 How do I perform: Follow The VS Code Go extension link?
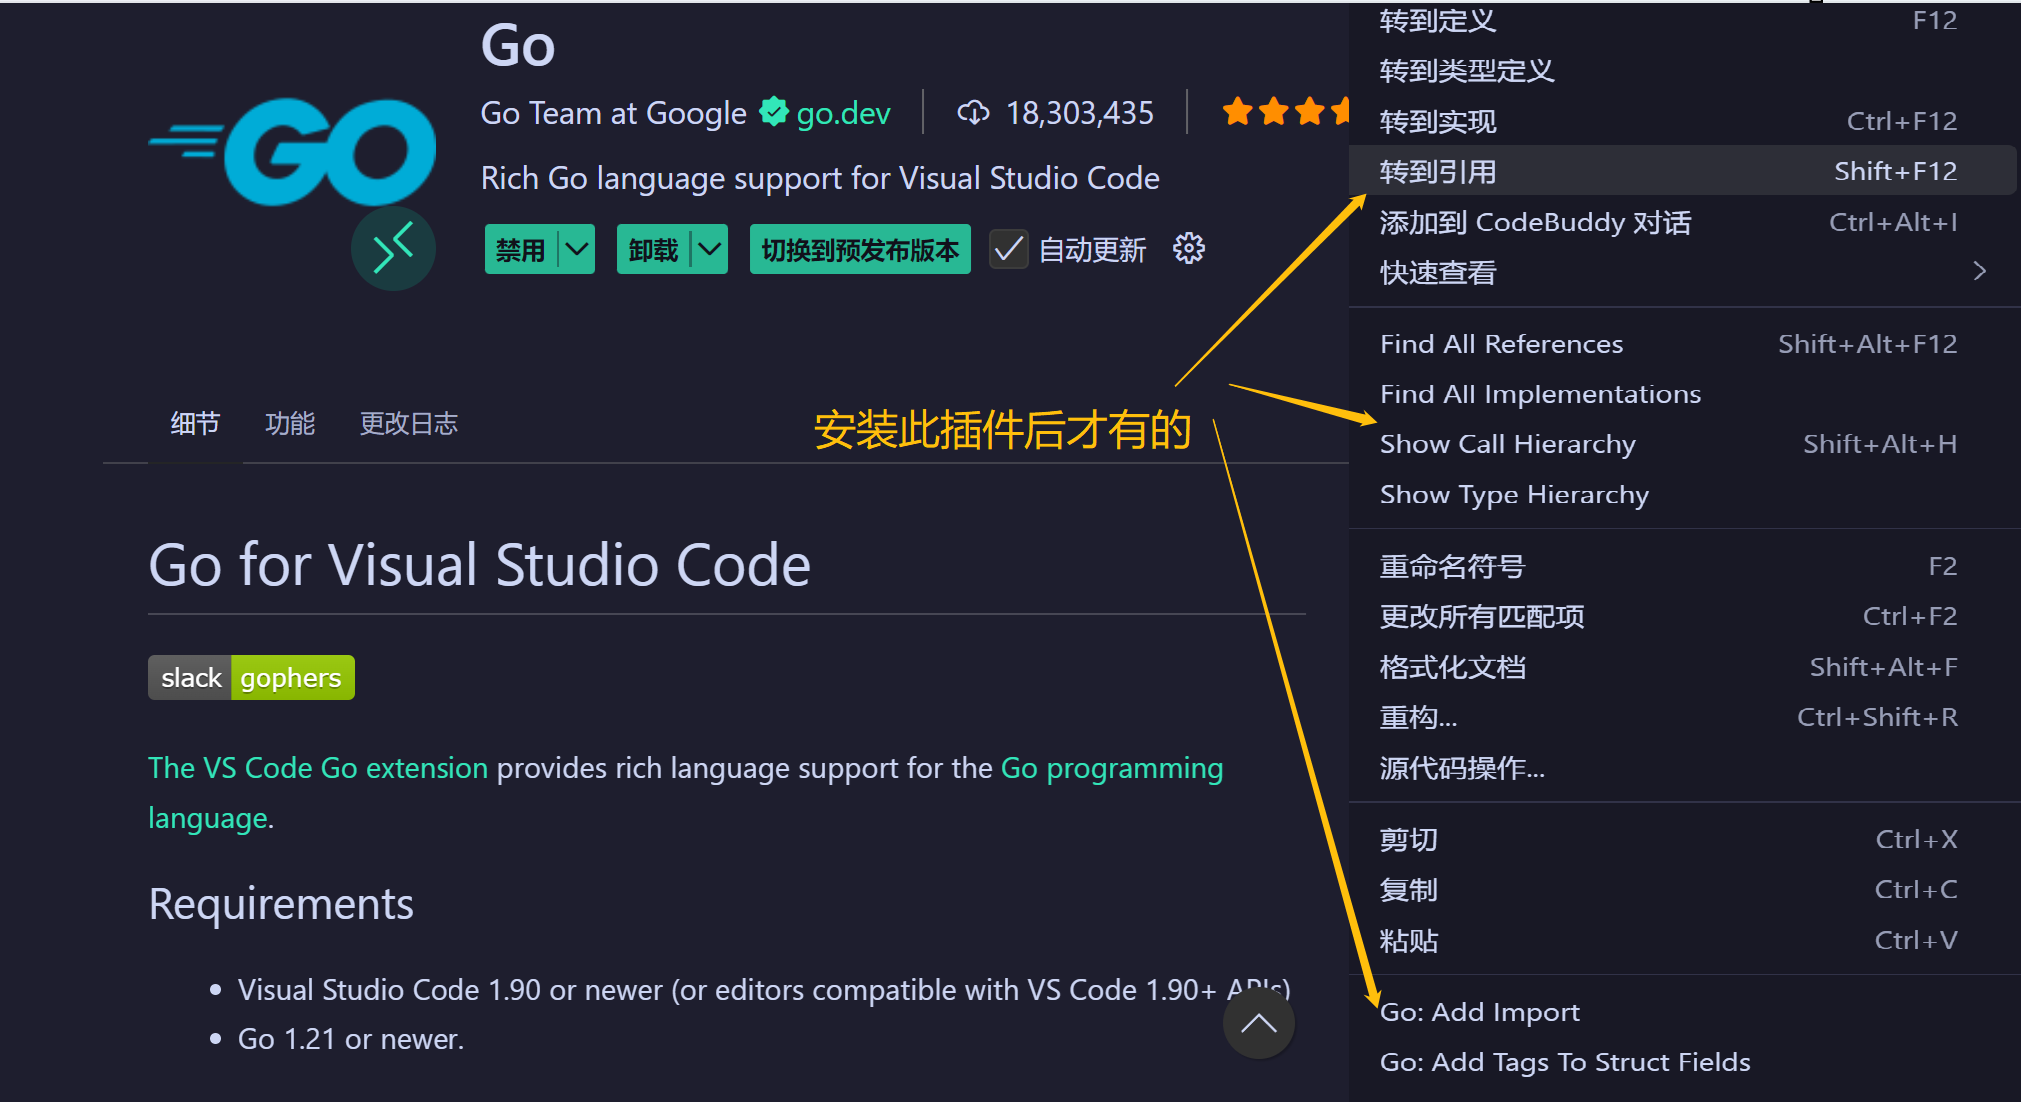coord(318,768)
